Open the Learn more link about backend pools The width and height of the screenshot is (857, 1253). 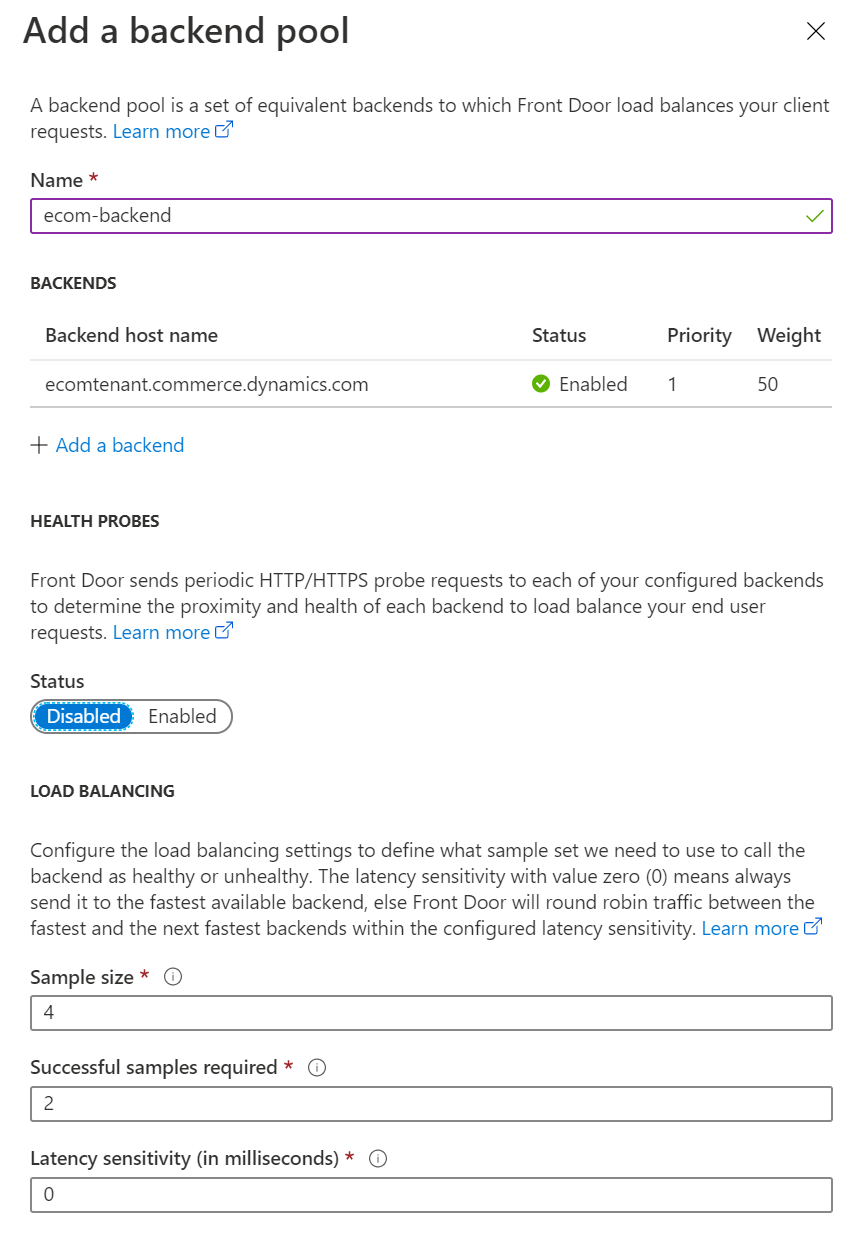point(161,130)
